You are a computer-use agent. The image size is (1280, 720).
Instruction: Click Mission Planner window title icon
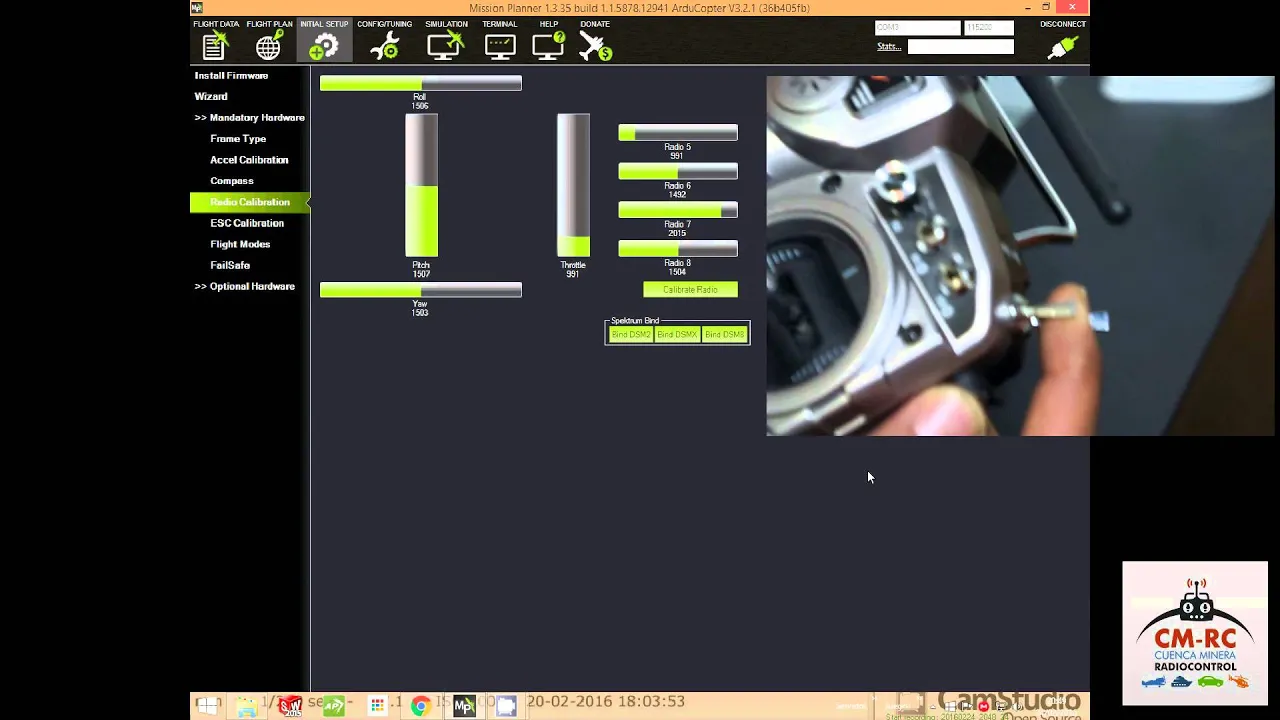click(197, 8)
